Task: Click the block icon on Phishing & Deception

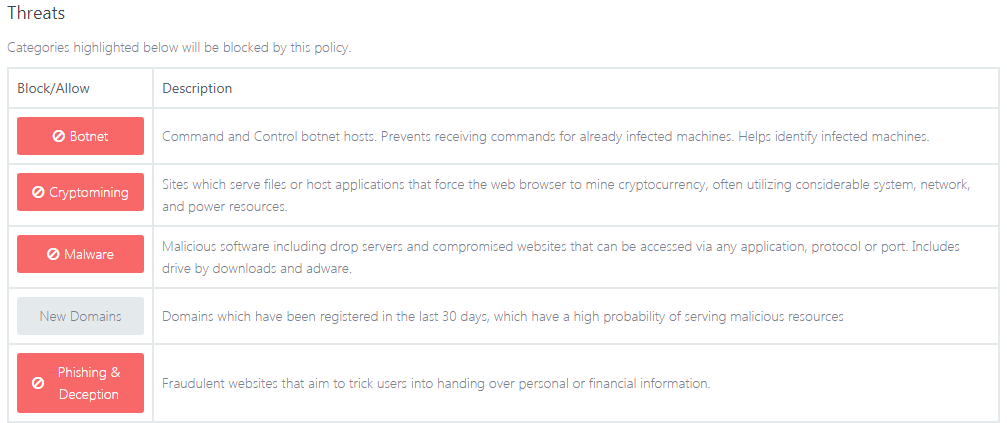Action: [x=38, y=383]
